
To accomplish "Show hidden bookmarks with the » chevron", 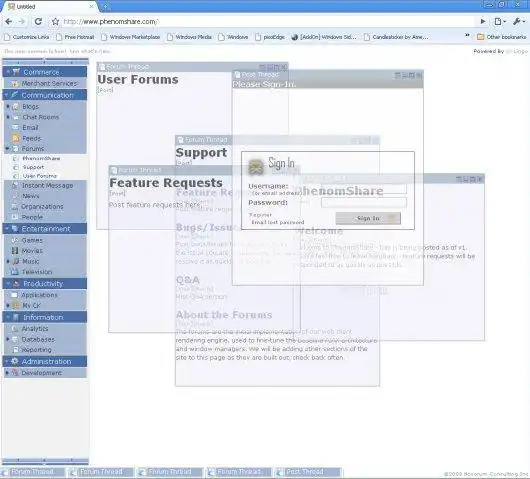I will [467, 36].
